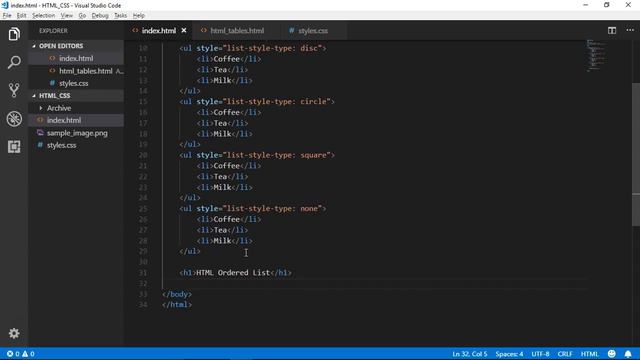Click the code minimap preview
This screenshot has height=360, width=640.
point(596,55)
